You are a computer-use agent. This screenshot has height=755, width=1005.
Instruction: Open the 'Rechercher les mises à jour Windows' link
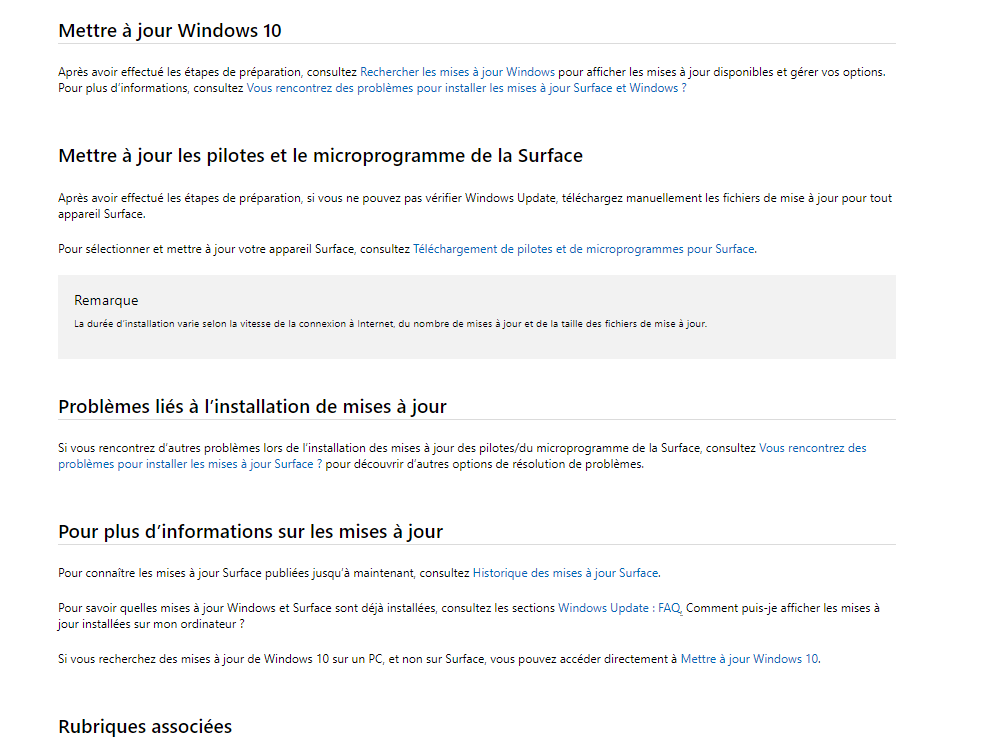tap(457, 72)
